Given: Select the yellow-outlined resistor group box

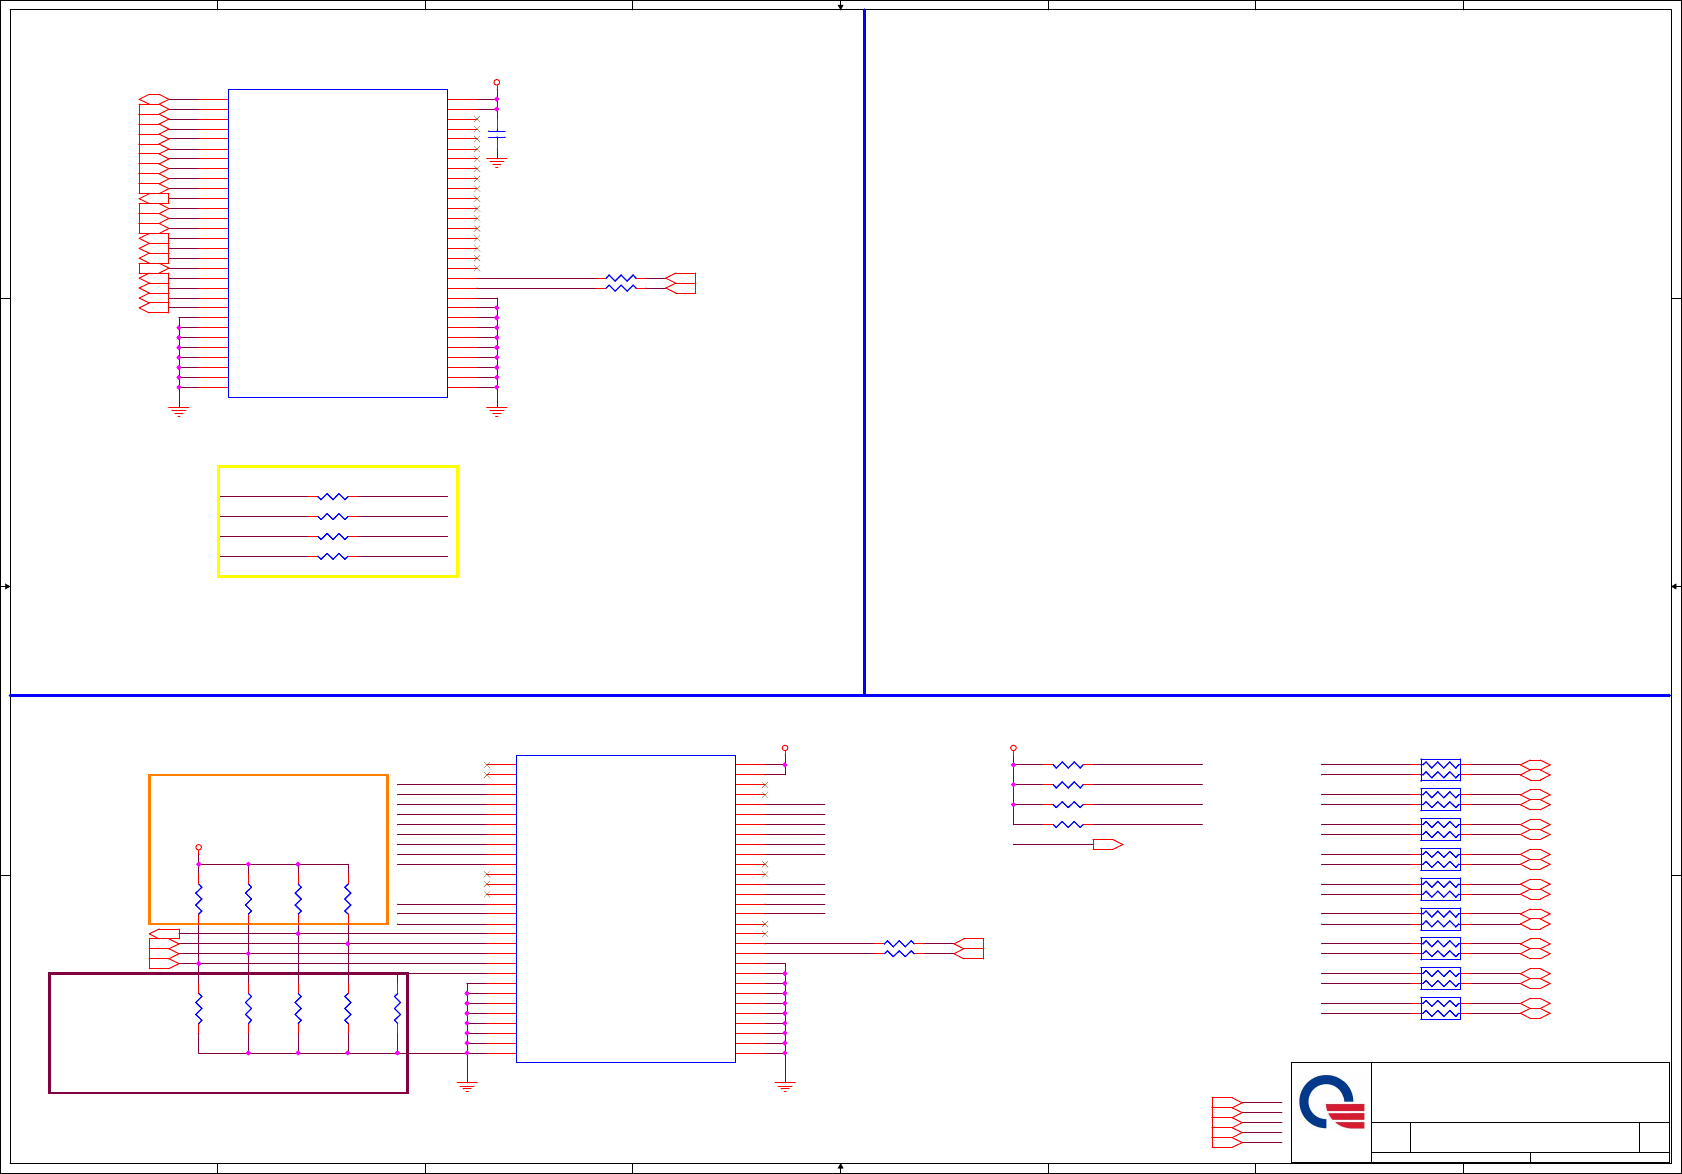Looking at the screenshot, I should click(338, 521).
